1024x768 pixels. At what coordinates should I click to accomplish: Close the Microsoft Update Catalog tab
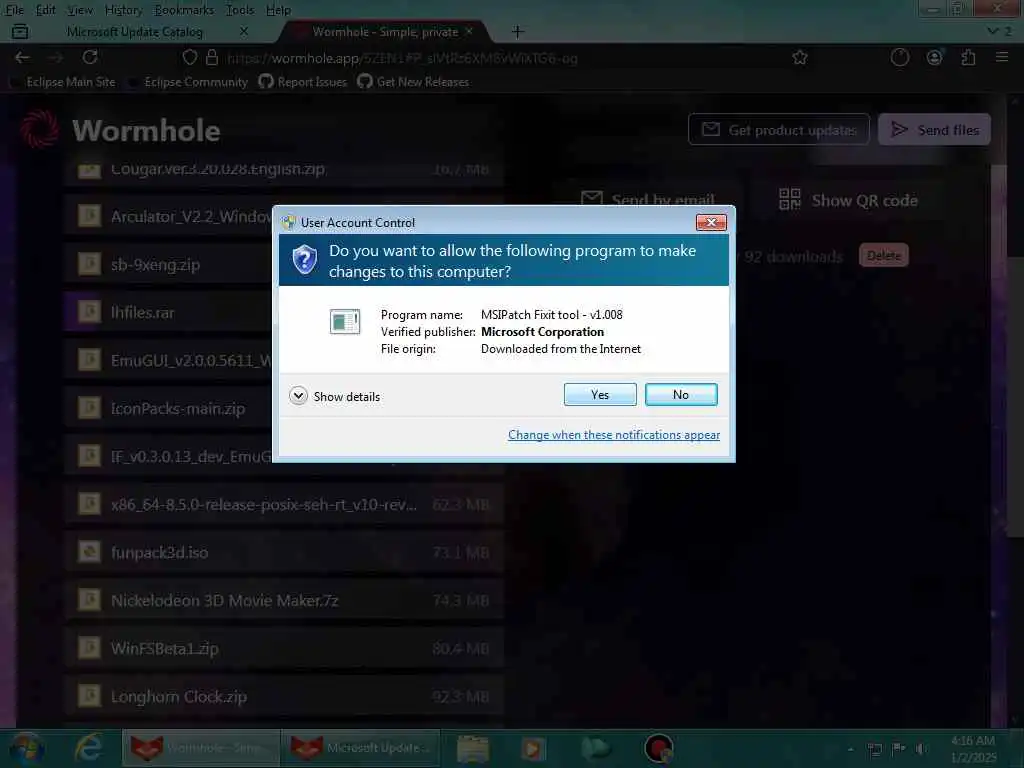pos(244,31)
